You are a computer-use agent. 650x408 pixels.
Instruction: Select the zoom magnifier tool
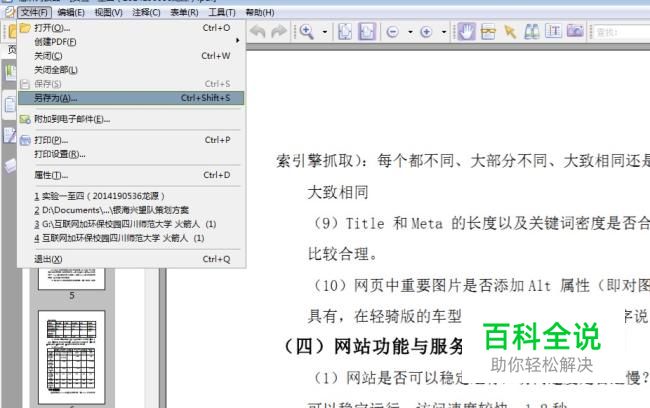tap(307, 32)
